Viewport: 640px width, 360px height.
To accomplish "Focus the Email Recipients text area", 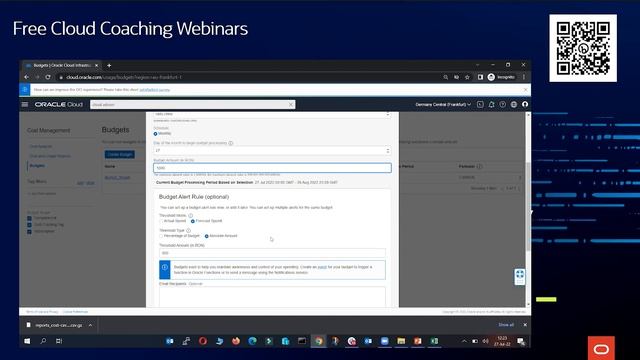I will pos(272,297).
